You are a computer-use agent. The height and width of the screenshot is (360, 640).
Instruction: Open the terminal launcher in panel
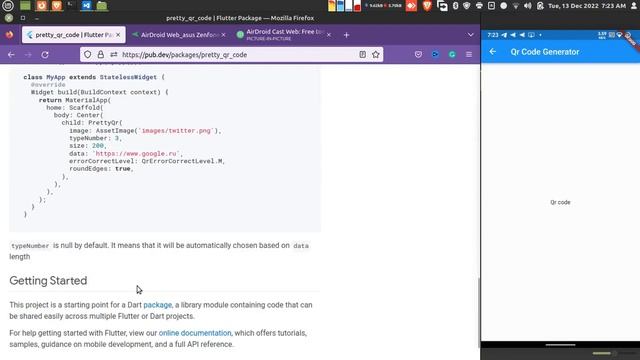(x=71, y=5)
